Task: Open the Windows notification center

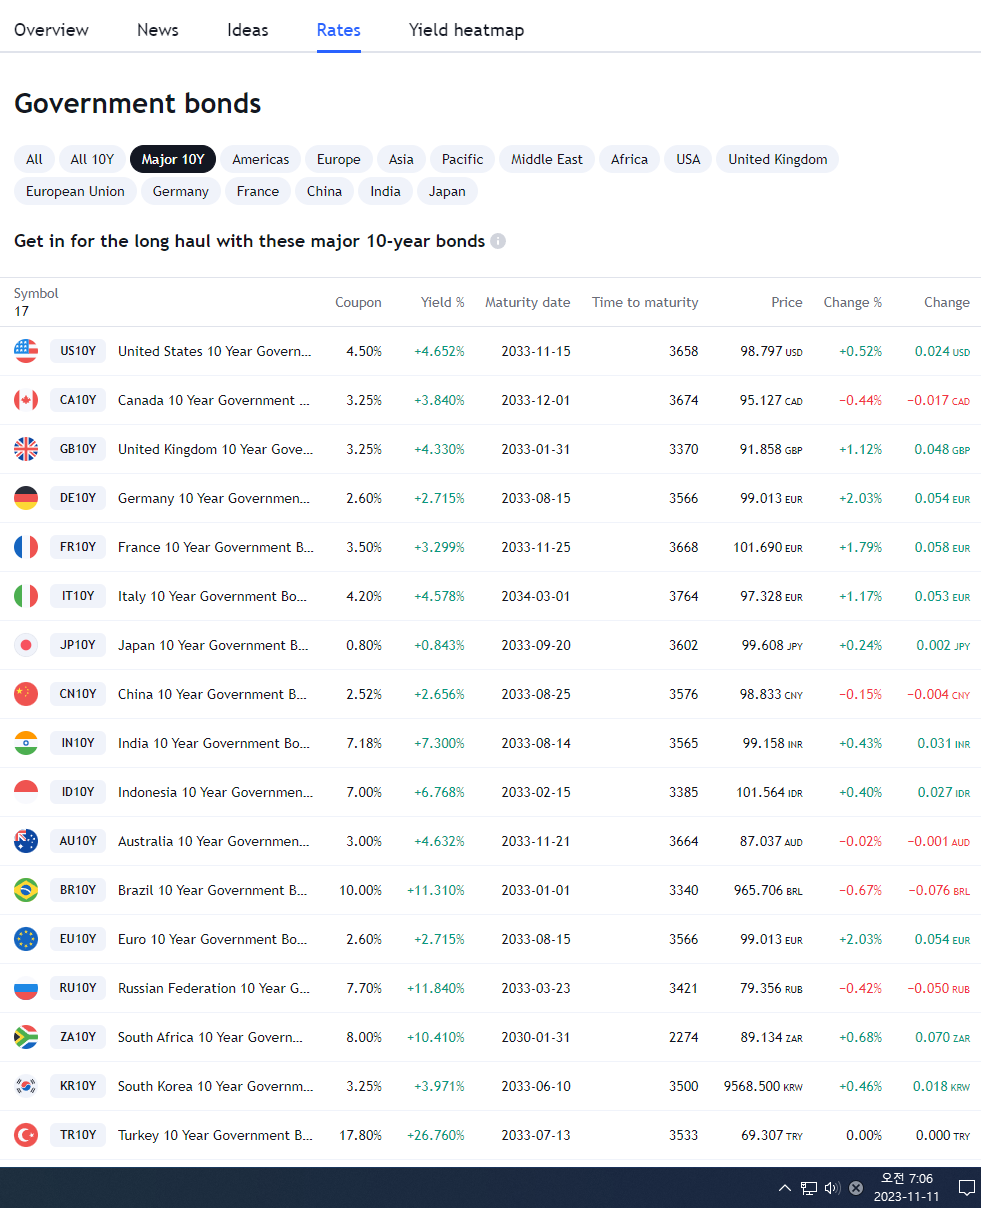Action: (967, 1188)
